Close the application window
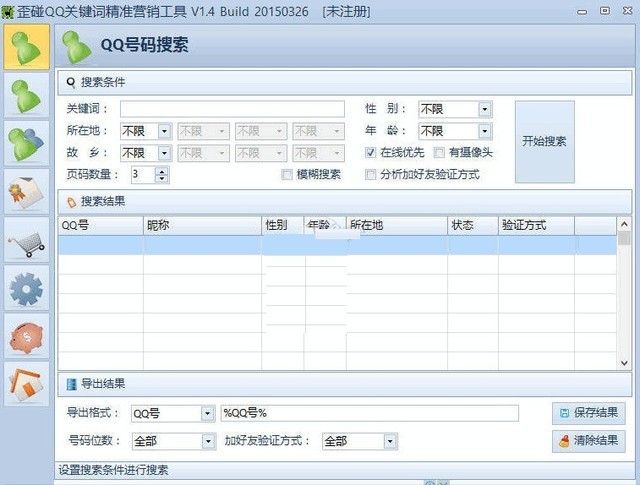 628,11
